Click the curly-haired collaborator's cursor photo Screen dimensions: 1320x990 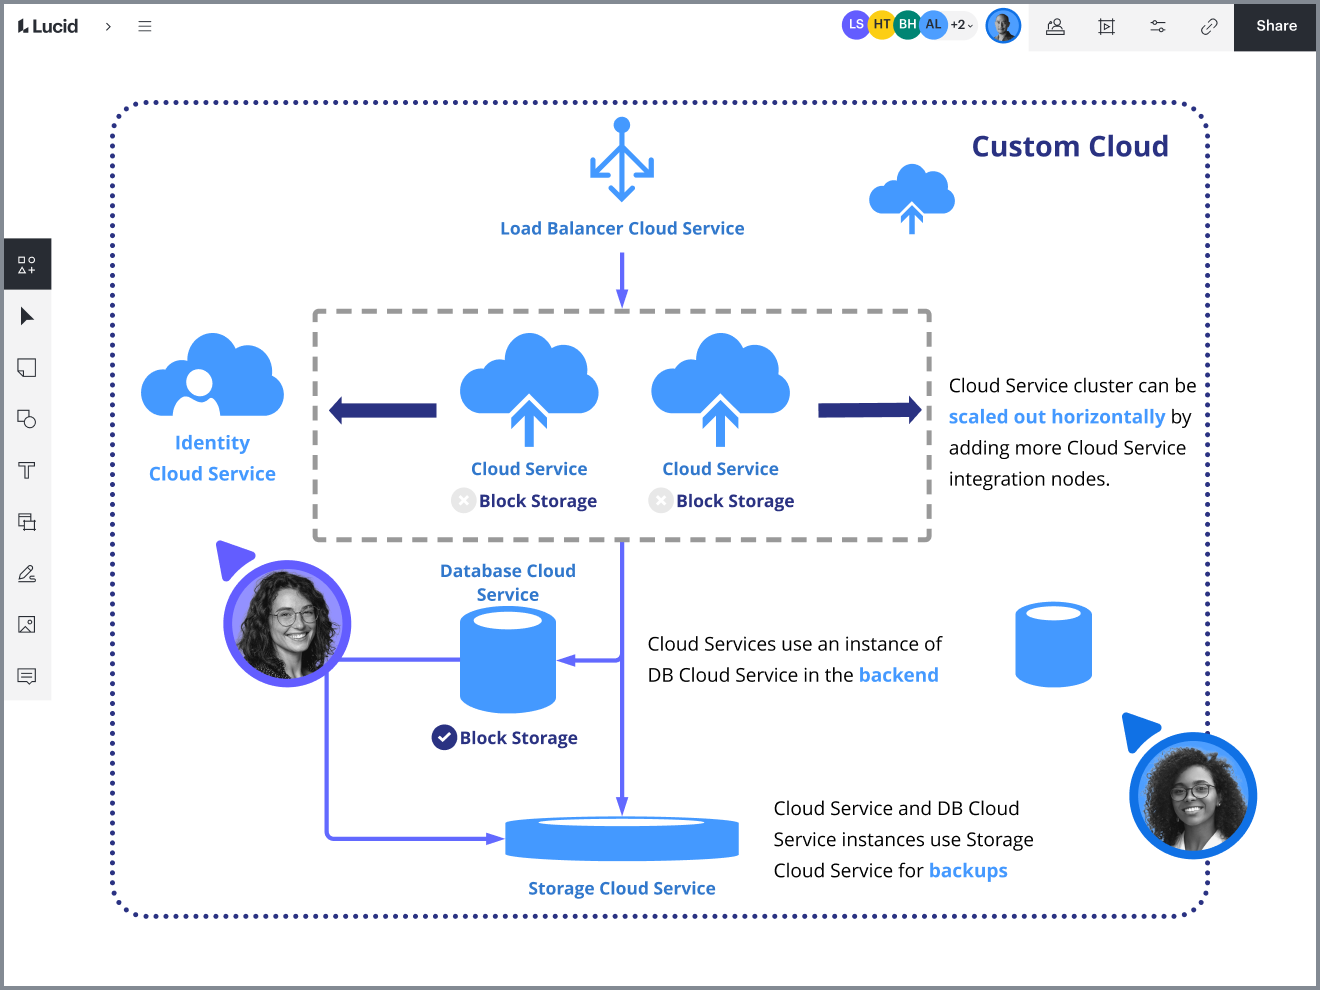pyautogui.click(x=287, y=624)
